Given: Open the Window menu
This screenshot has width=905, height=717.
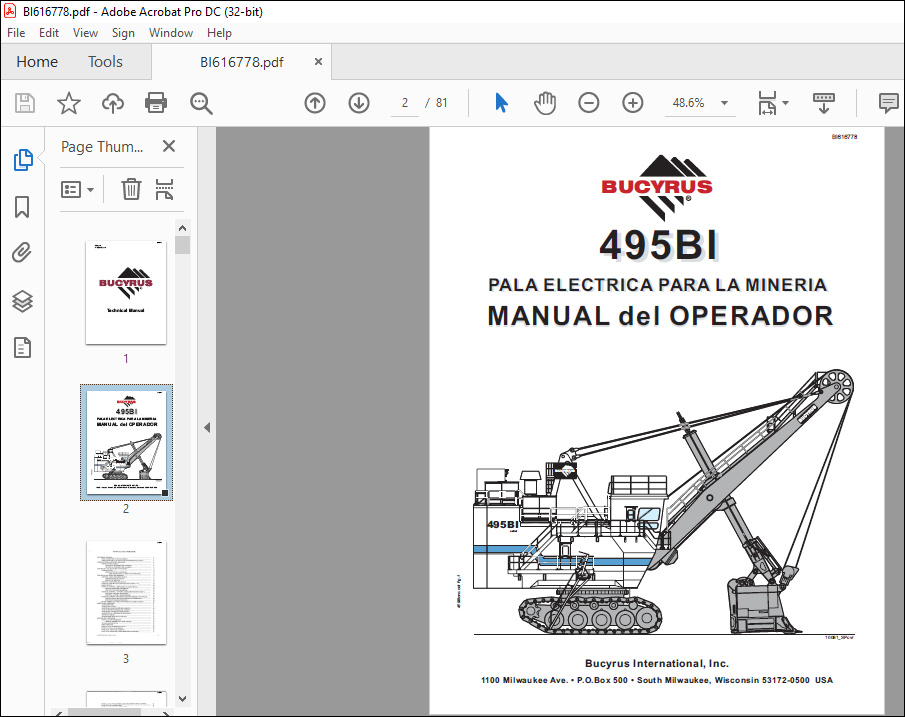Looking at the screenshot, I should (x=171, y=33).
